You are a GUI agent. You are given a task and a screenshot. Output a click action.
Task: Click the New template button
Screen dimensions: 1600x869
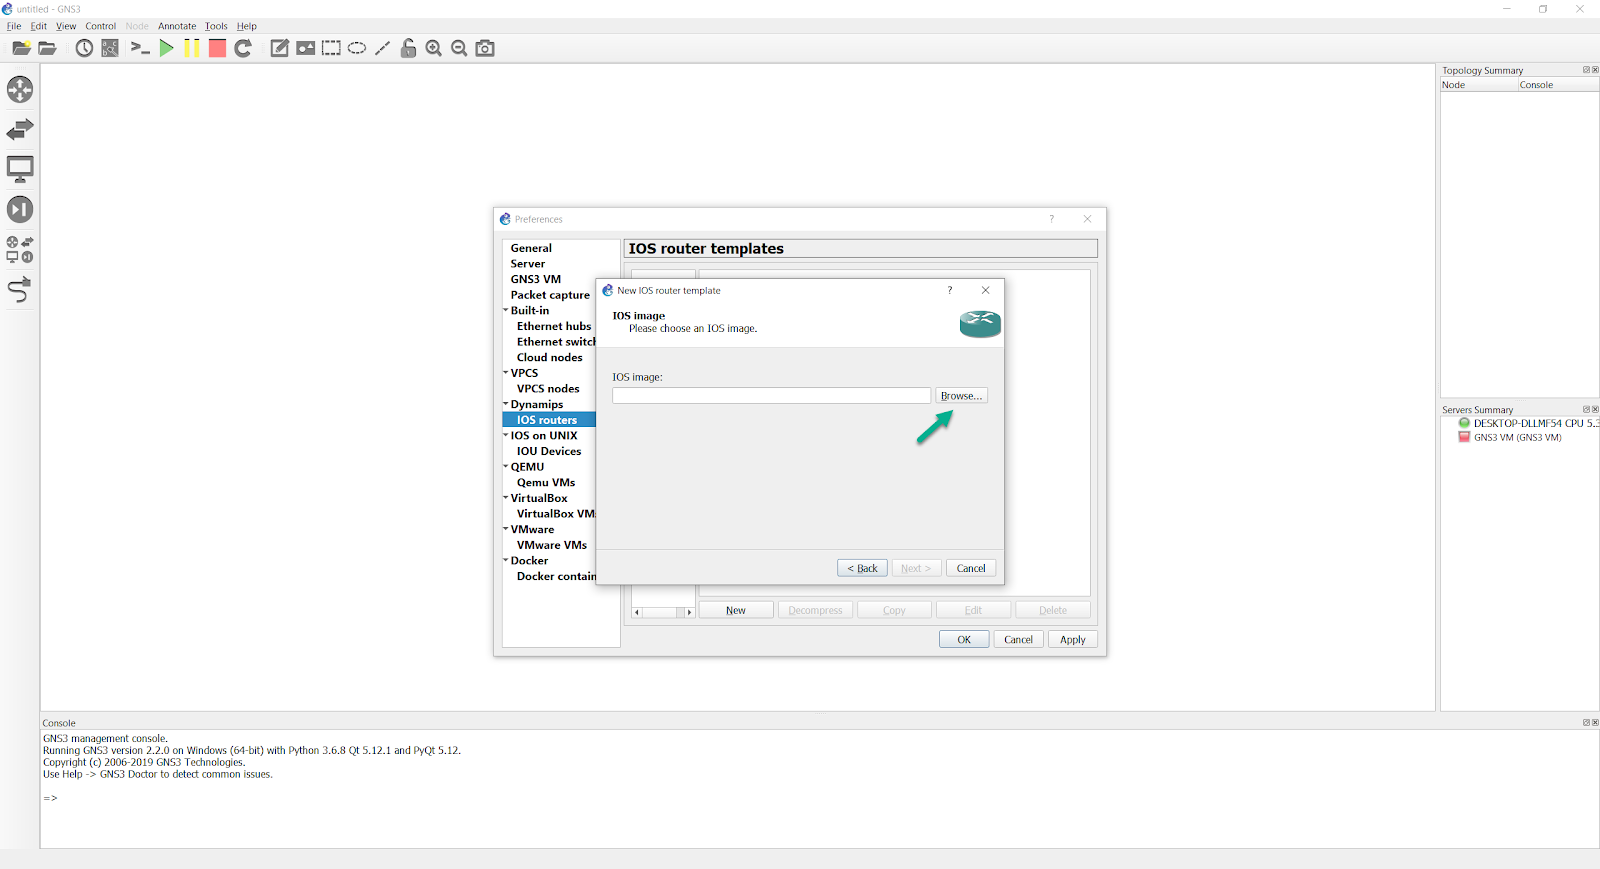click(x=736, y=610)
